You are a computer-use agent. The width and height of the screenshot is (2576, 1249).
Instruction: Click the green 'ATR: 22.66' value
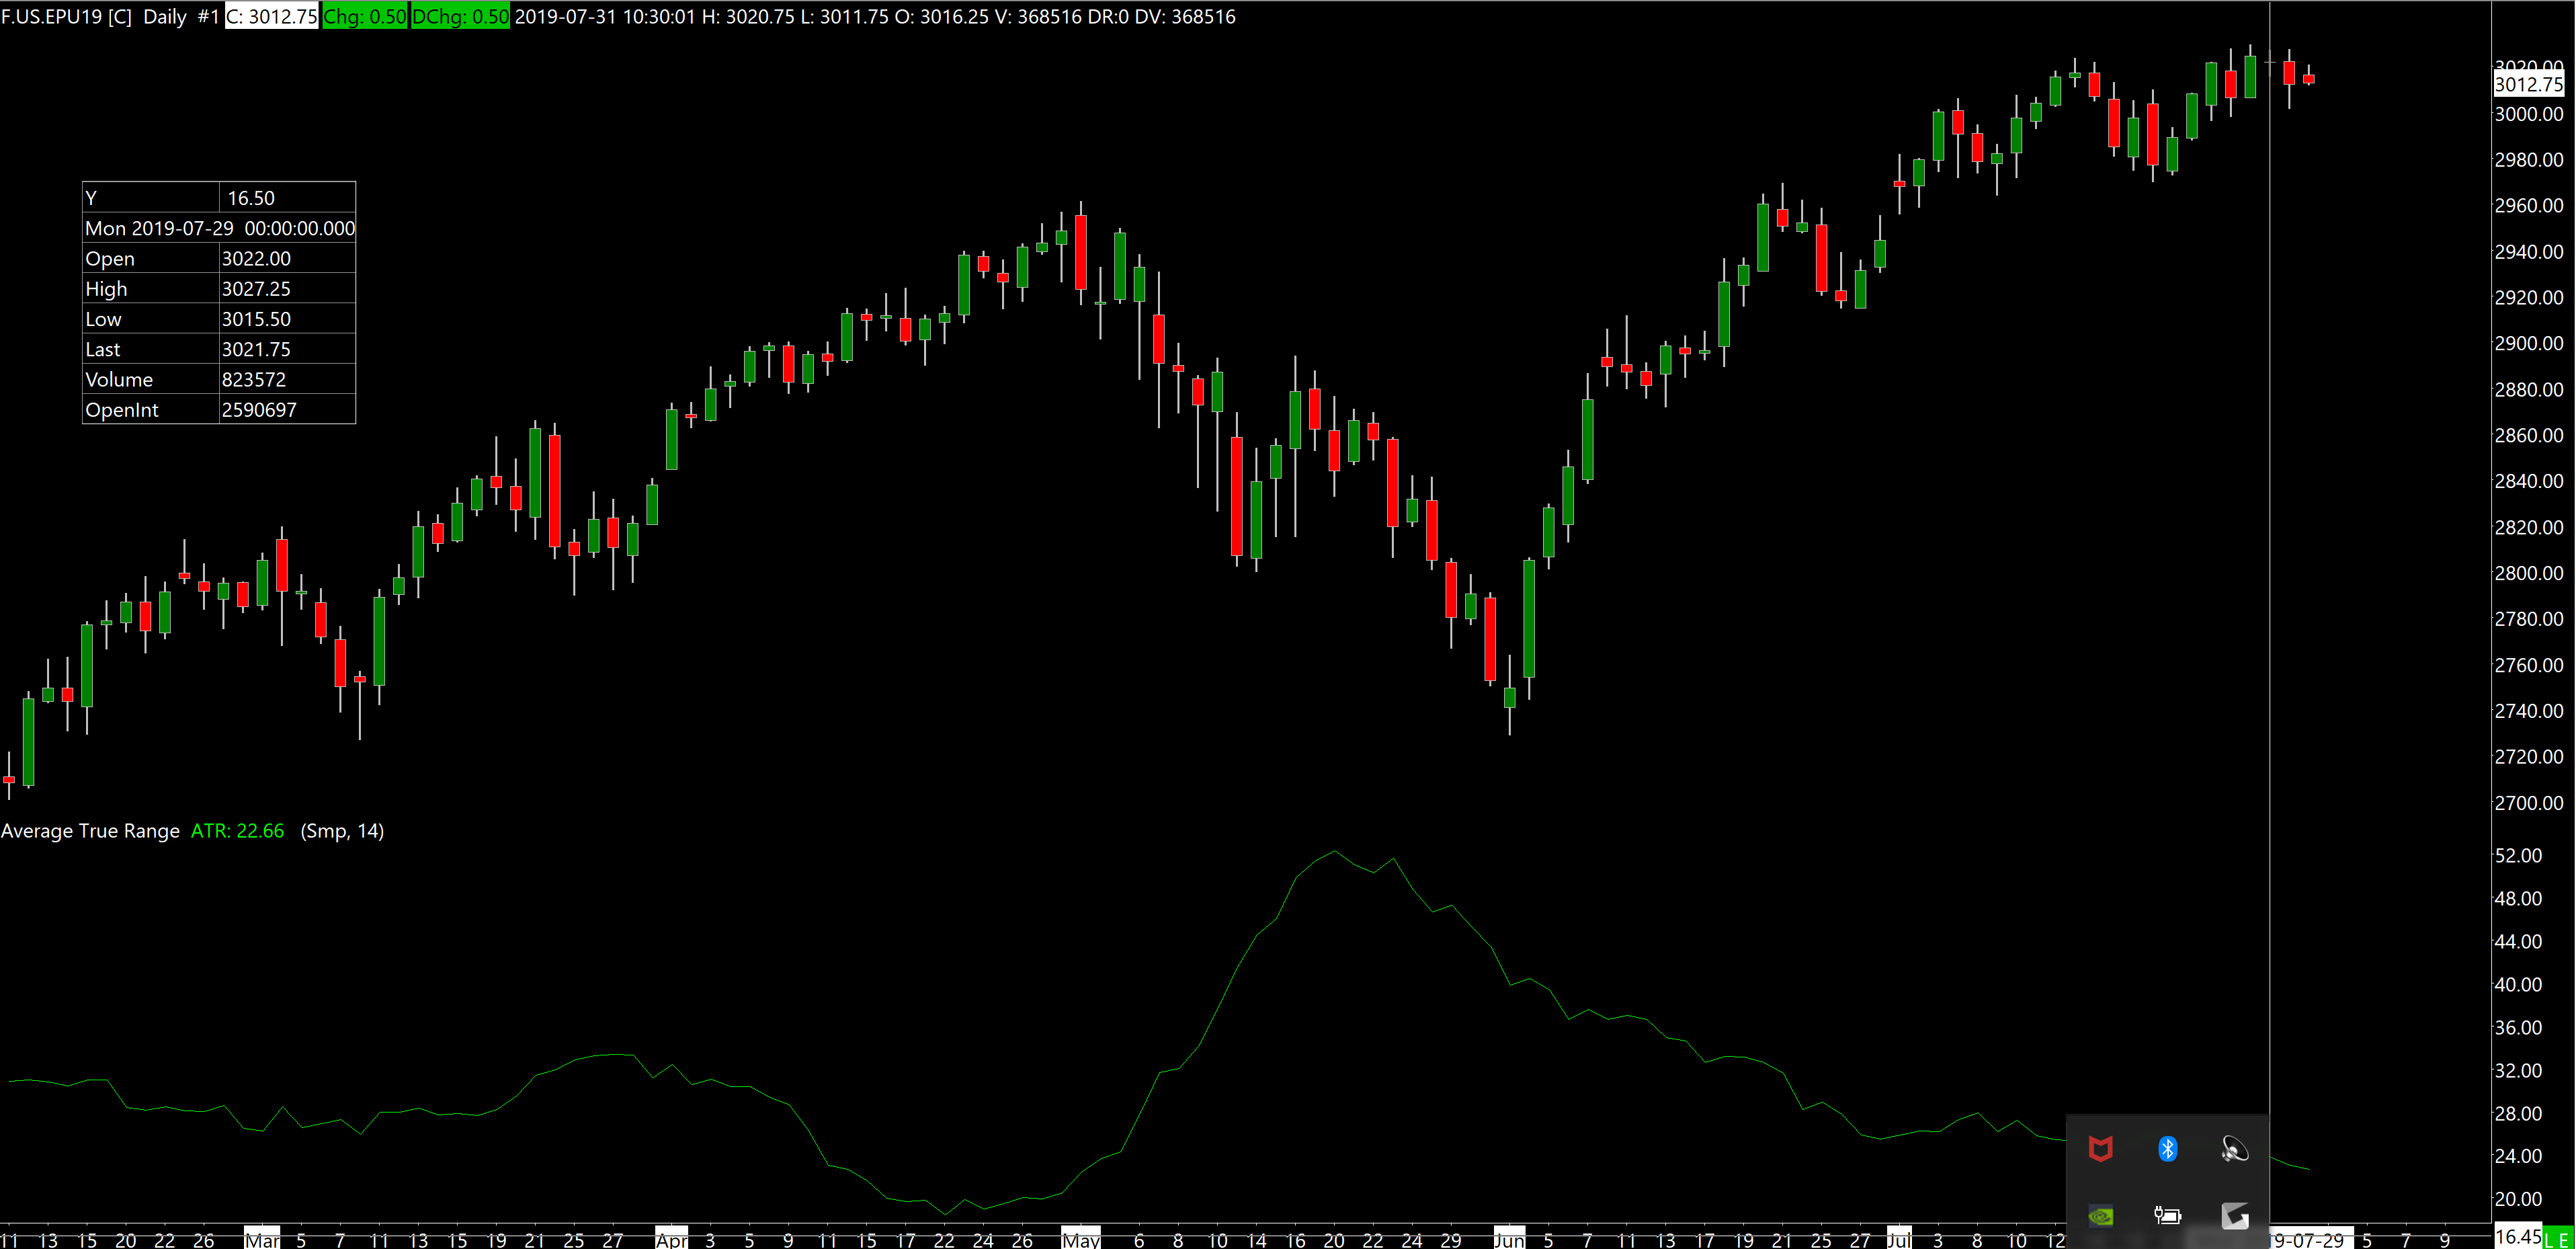tap(237, 831)
